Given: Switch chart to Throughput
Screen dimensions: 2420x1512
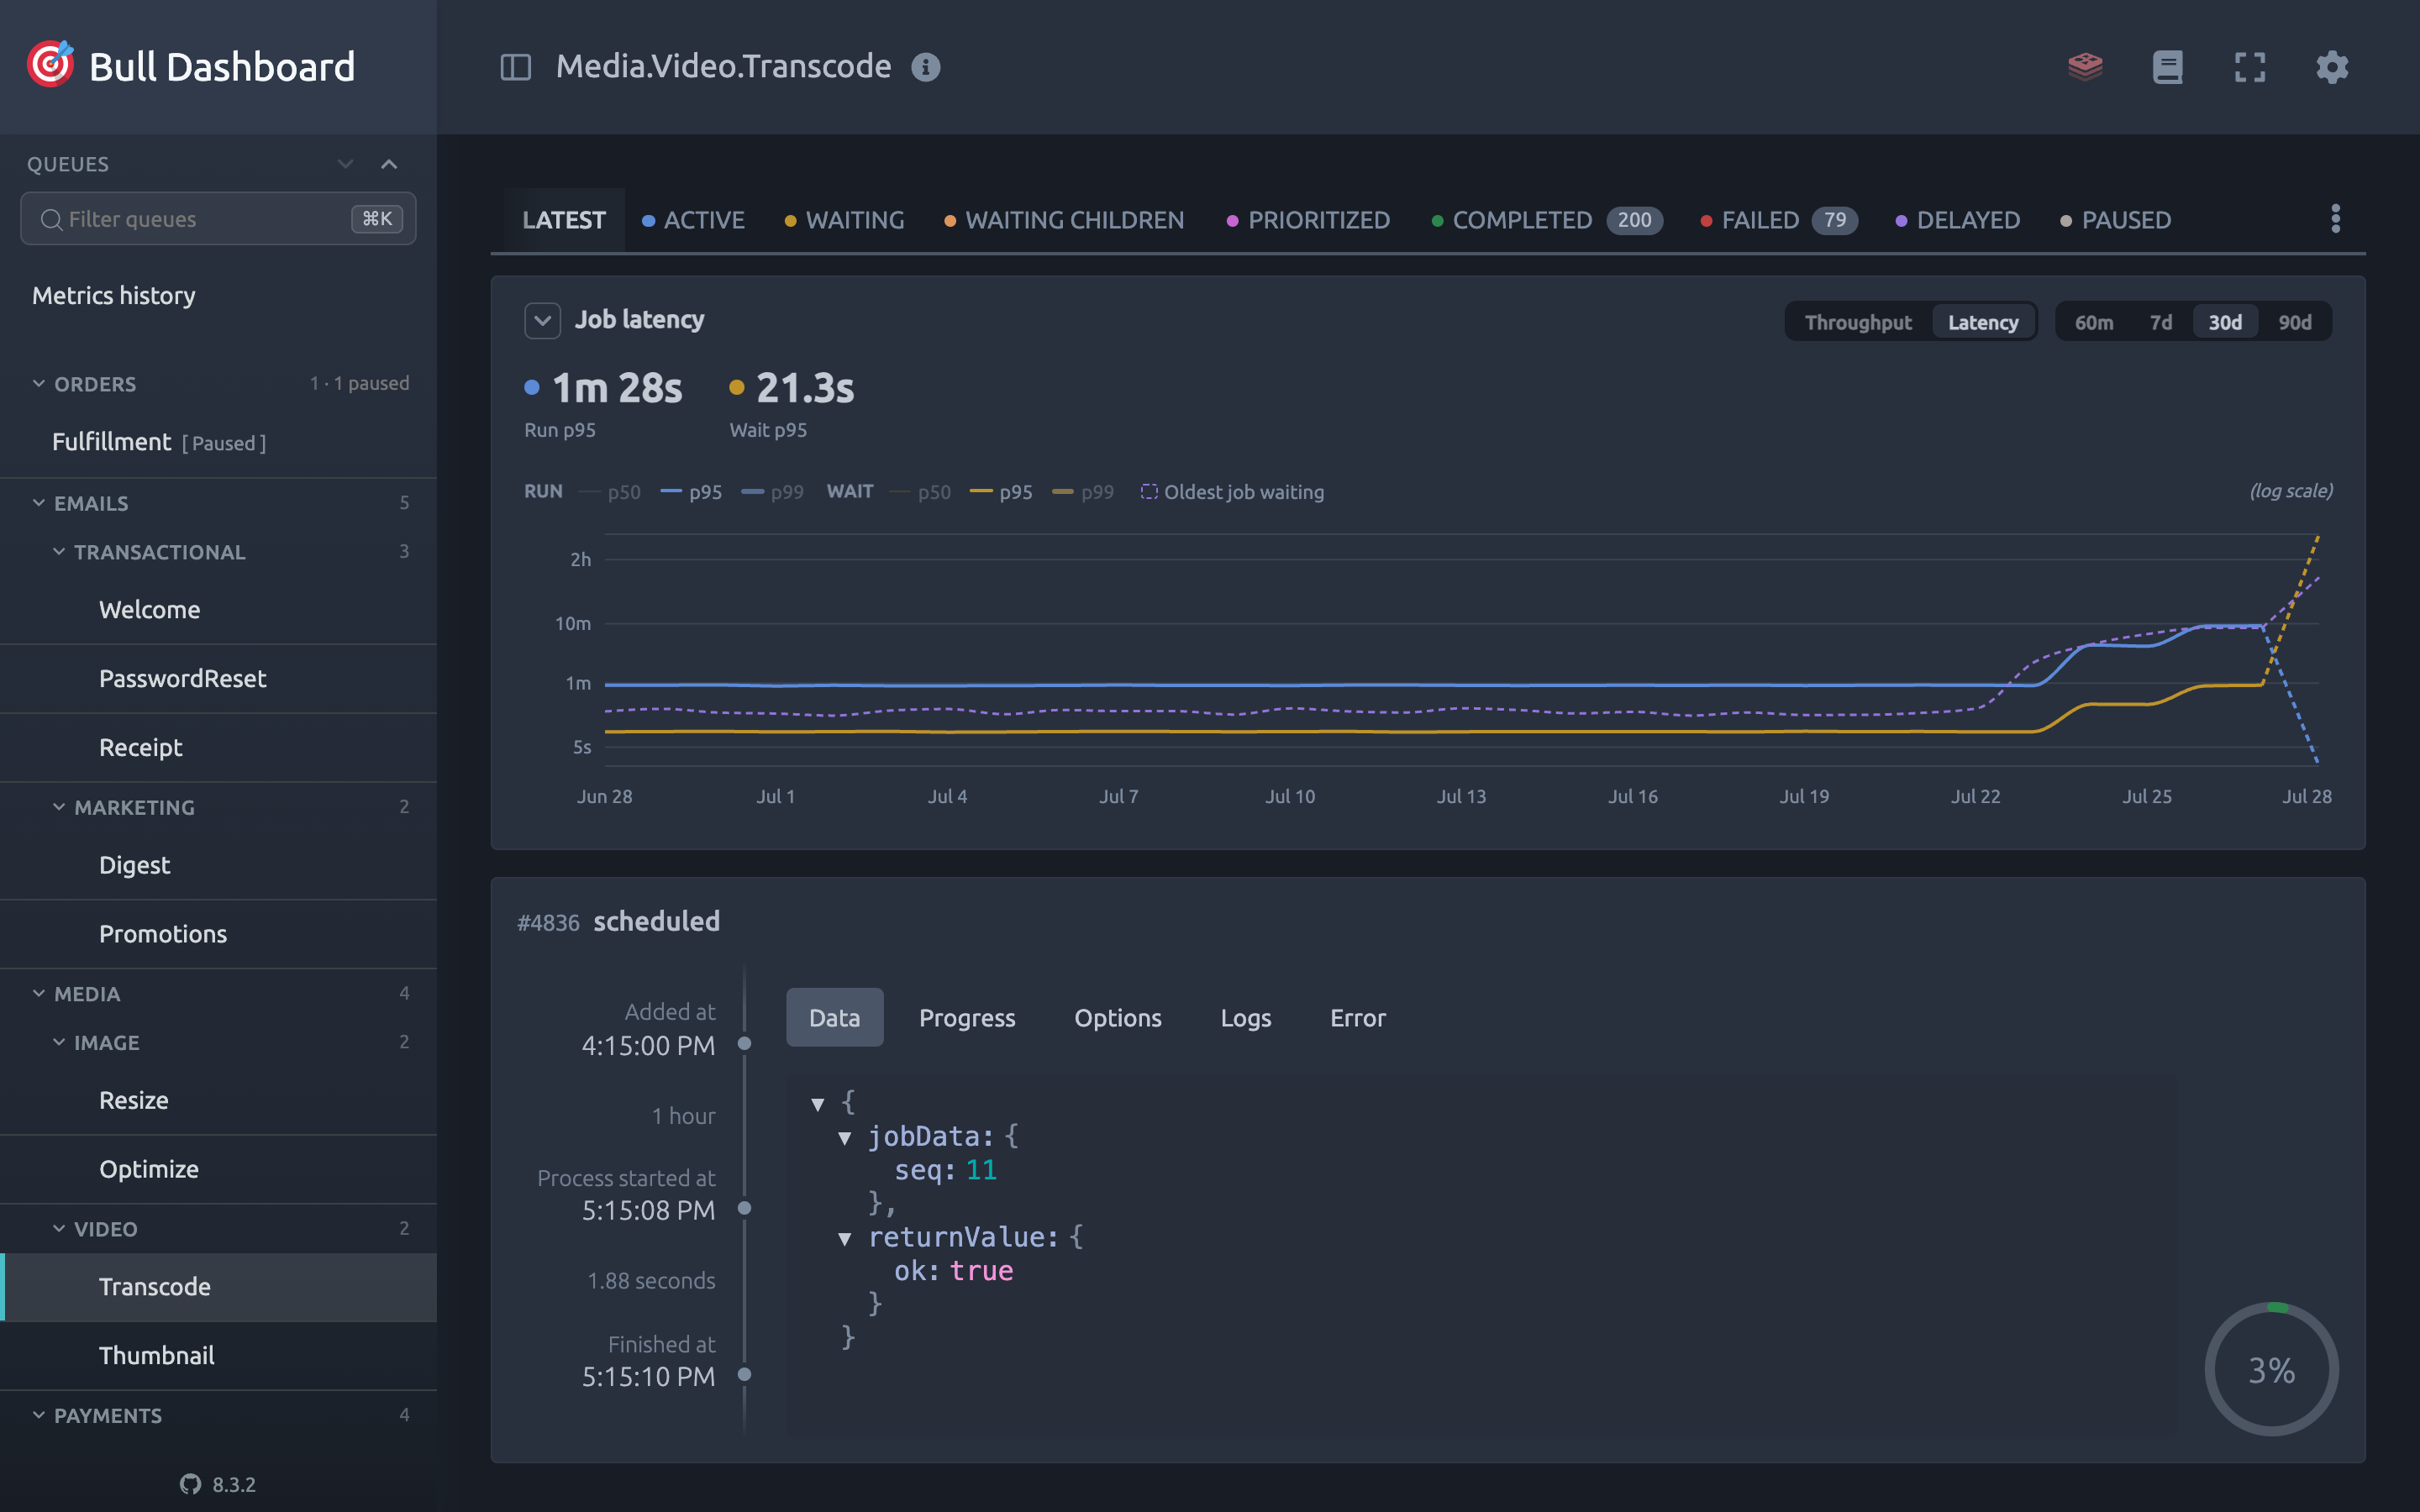Looking at the screenshot, I should click(x=1858, y=322).
